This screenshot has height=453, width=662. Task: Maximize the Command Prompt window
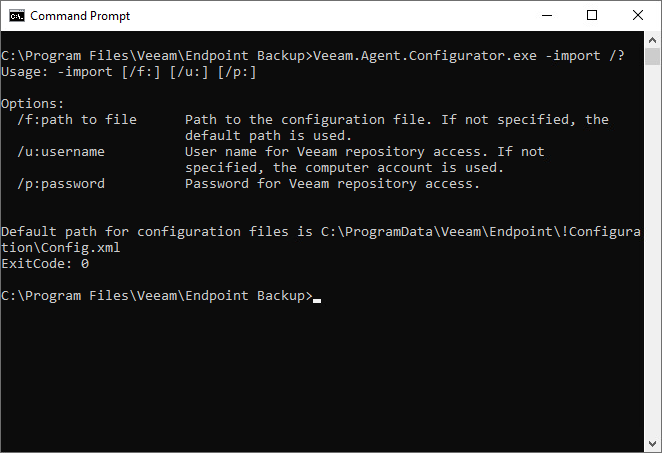click(591, 16)
